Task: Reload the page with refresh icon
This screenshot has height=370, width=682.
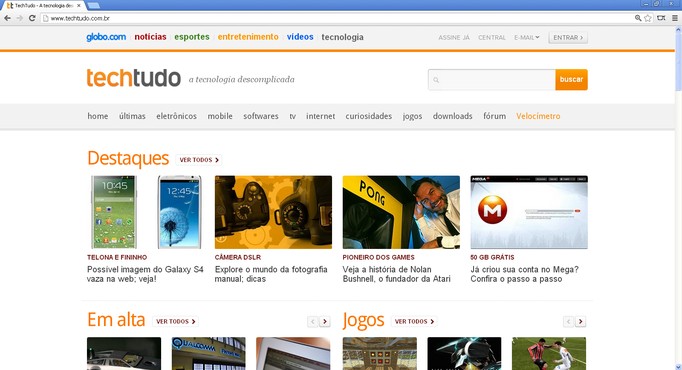Action: [32, 18]
